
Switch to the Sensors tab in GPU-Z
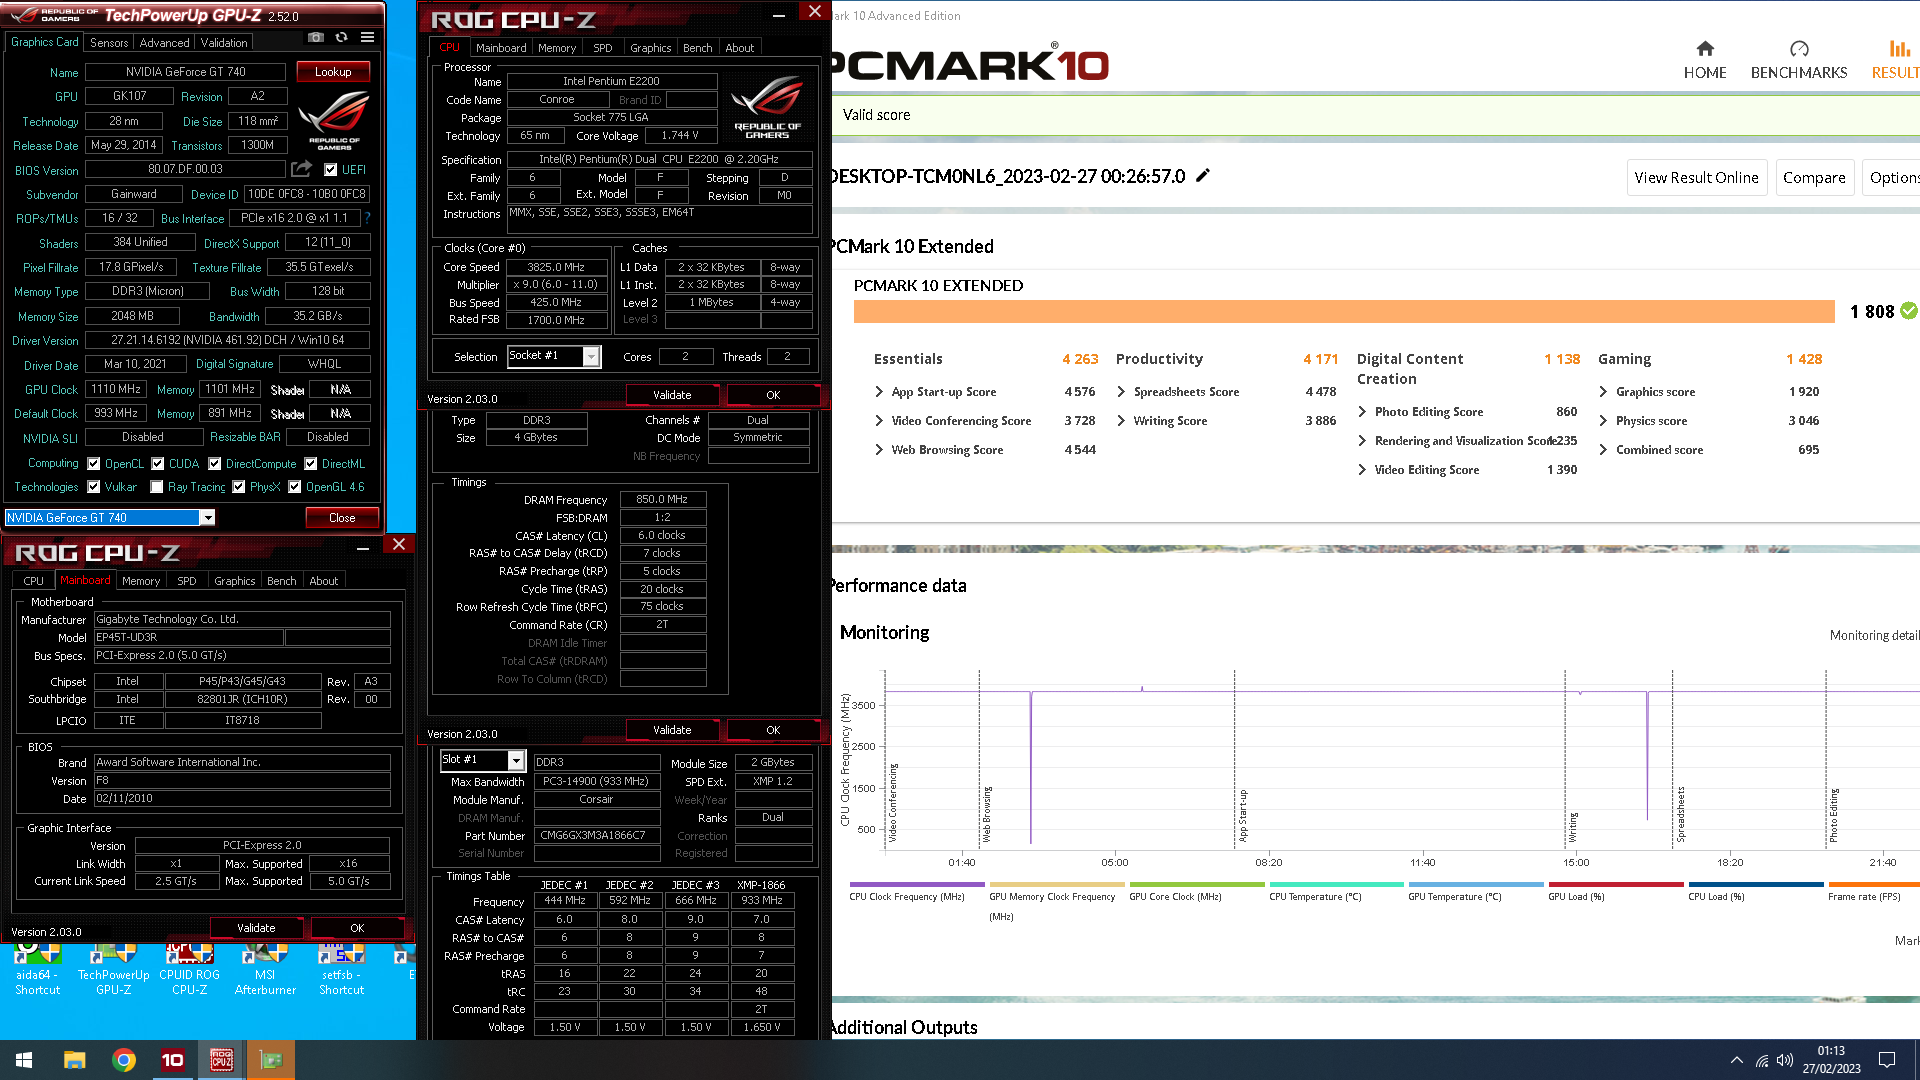109,43
